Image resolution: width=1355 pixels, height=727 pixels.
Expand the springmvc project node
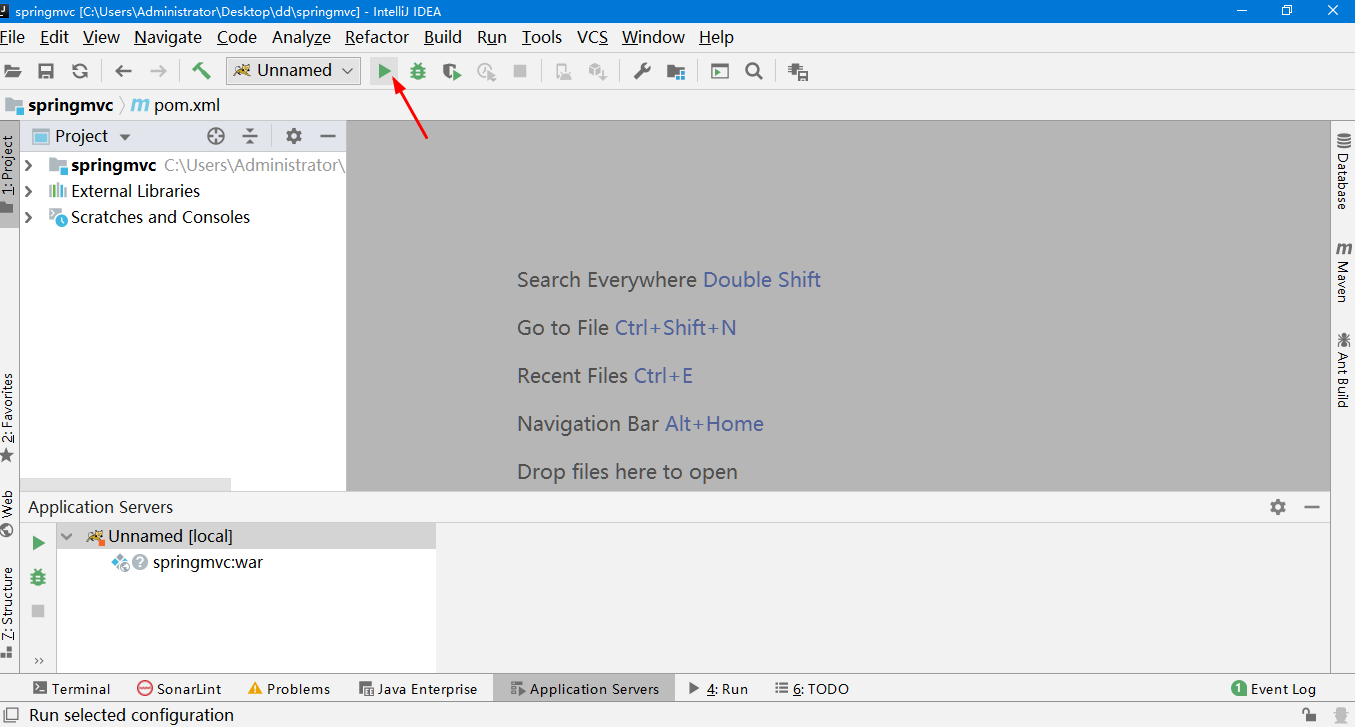coord(28,165)
